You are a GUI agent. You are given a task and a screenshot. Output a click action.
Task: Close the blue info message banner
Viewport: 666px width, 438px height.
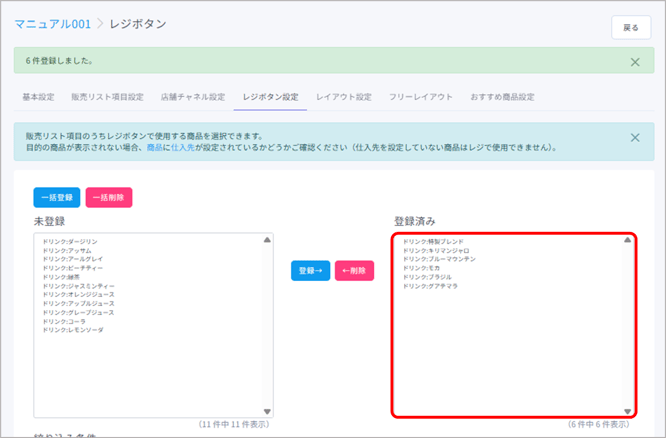point(635,138)
